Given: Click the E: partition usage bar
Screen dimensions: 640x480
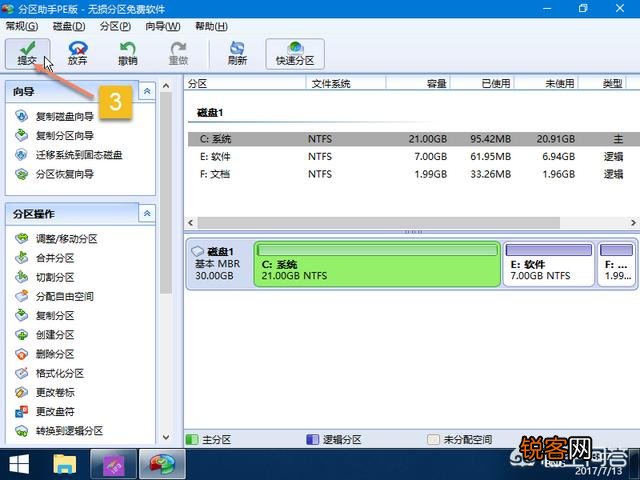Looking at the screenshot, I should point(549,250).
